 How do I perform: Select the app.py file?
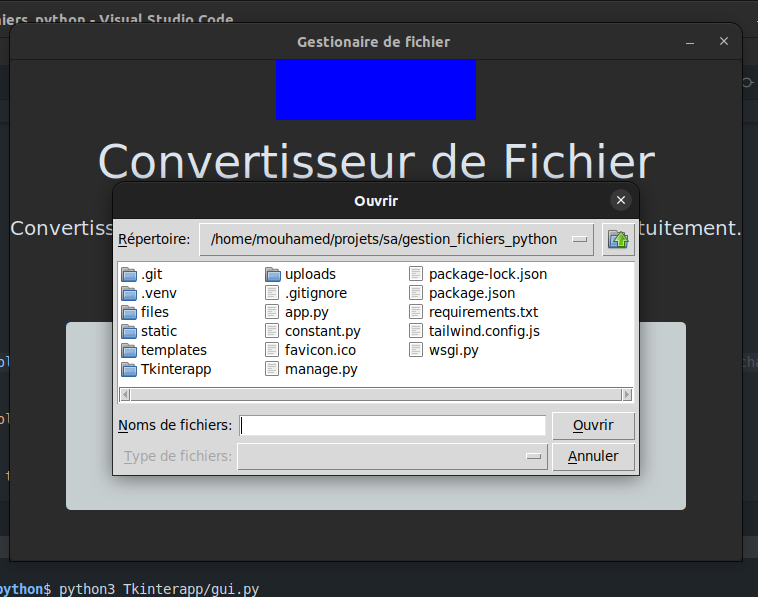[306, 312]
